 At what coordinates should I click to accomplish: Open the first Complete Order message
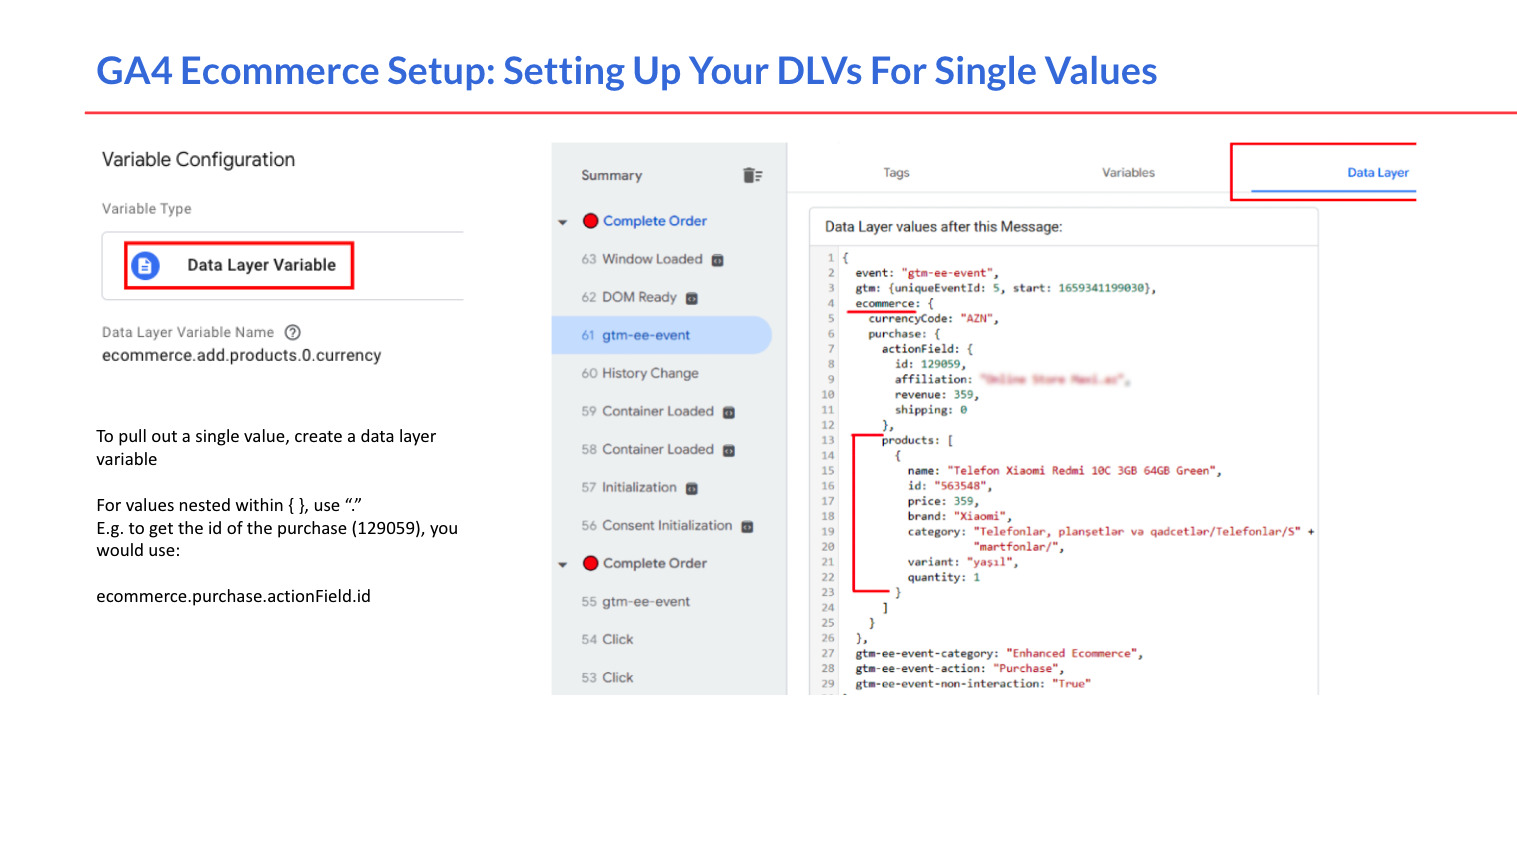[x=654, y=221]
